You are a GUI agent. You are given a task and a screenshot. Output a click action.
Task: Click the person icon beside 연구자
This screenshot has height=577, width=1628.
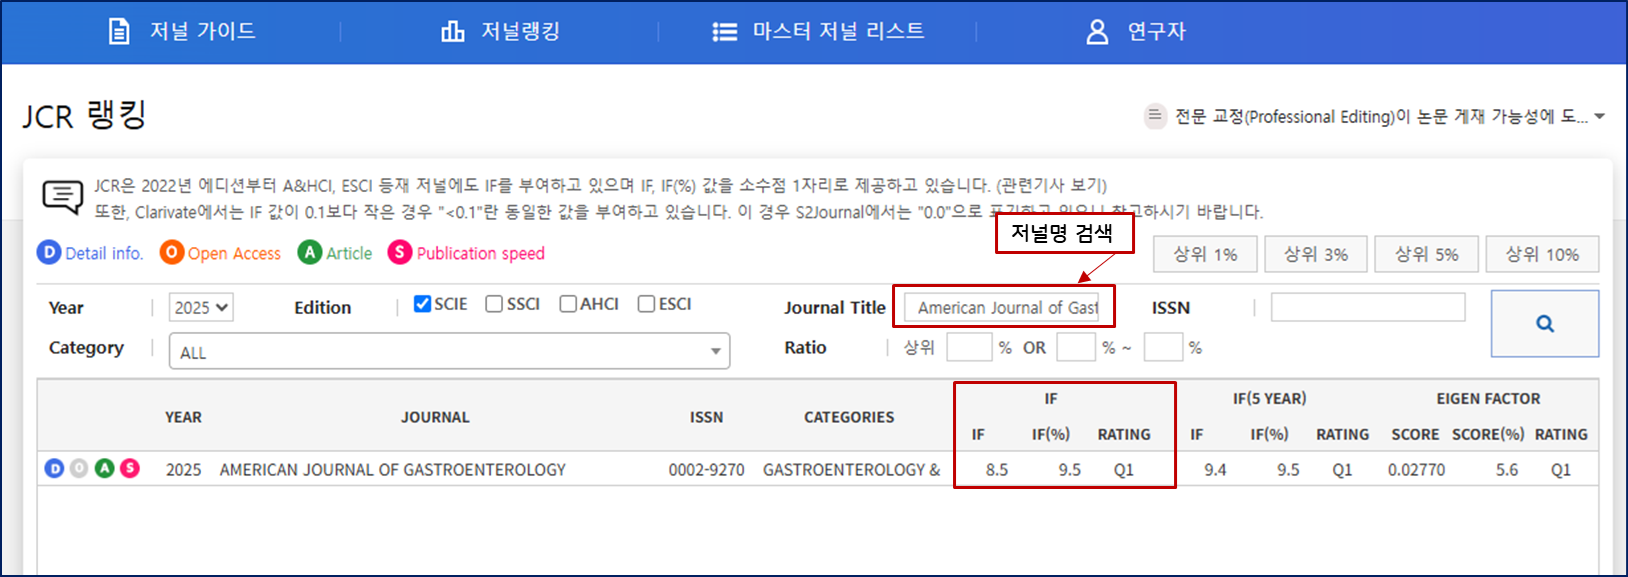pos(1097,32)
